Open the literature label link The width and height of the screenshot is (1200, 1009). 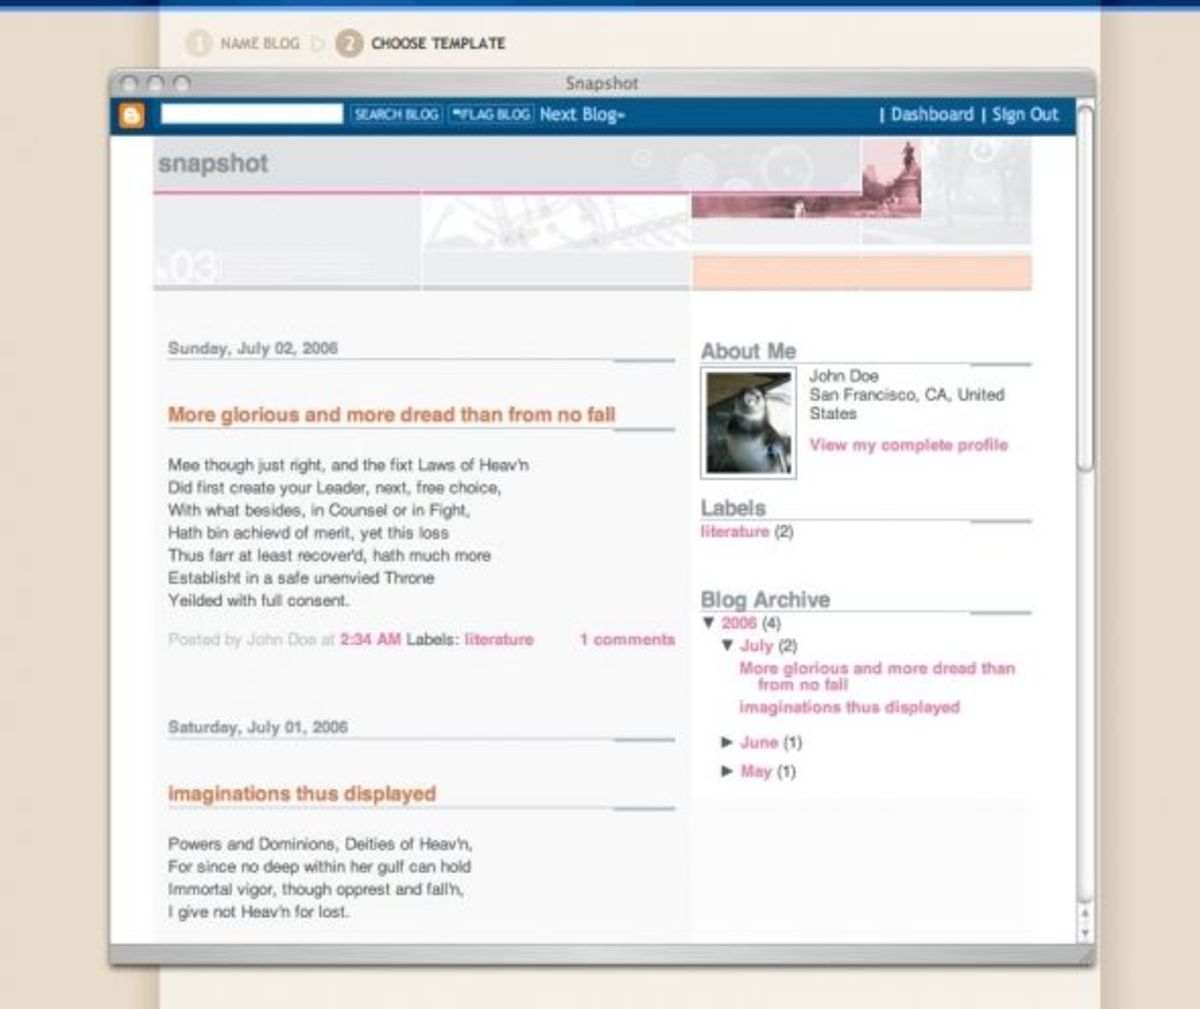click(x=733, y=532)
